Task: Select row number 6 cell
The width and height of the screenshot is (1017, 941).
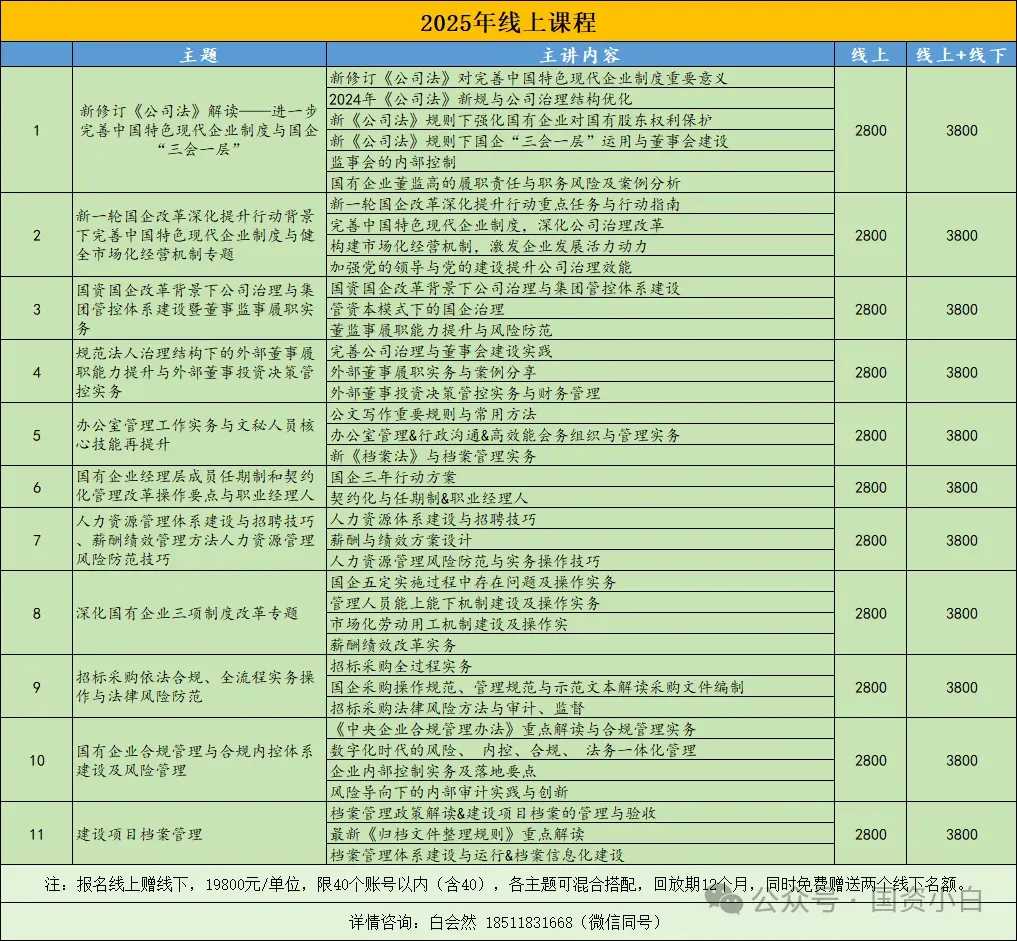Action: click(x=36, y=487)
